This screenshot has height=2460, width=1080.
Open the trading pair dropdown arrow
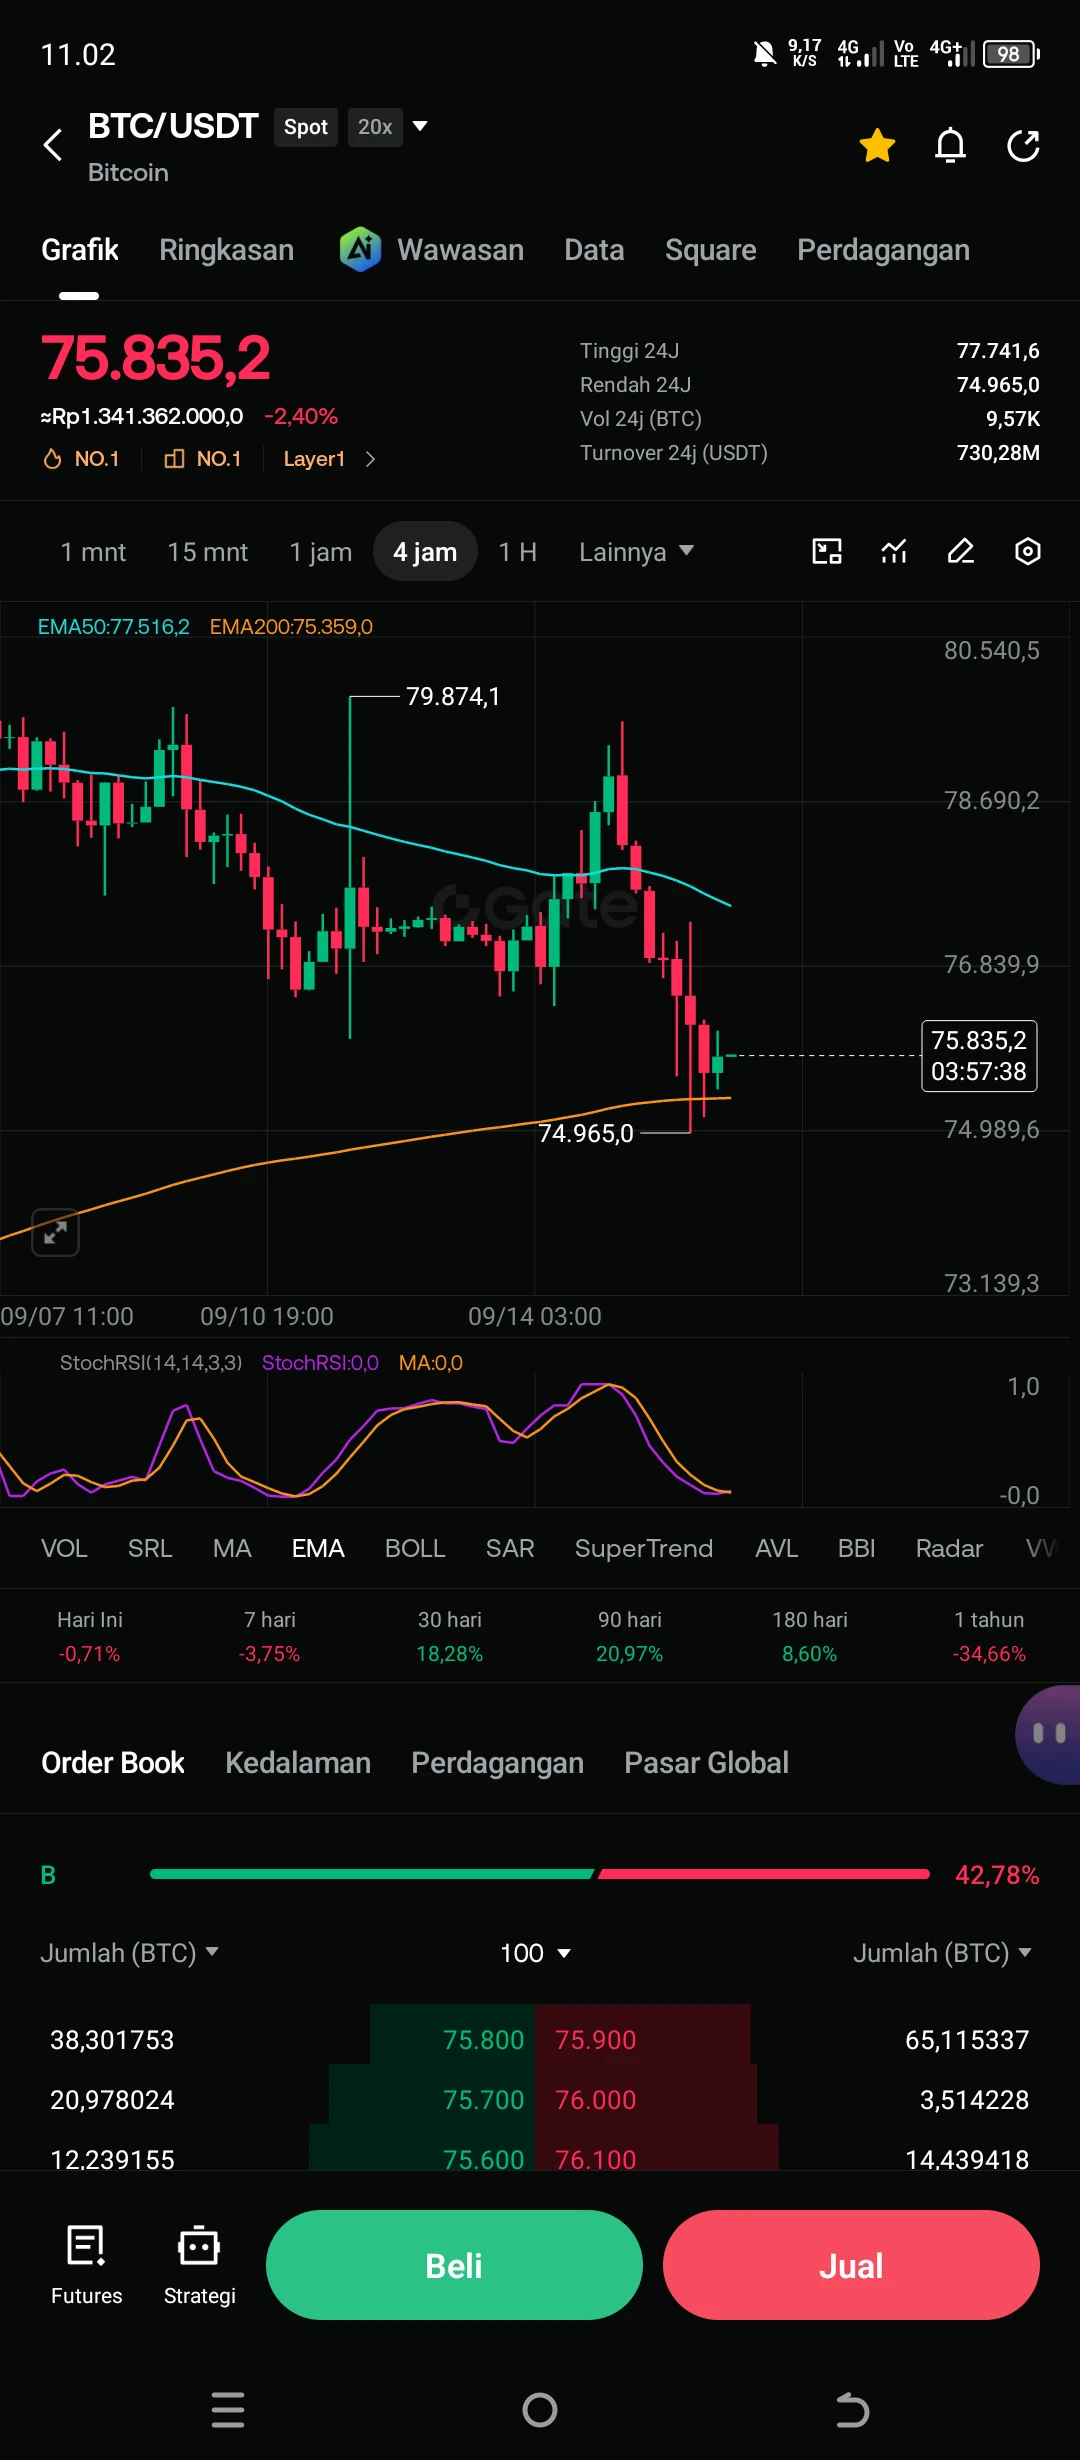point(421,126)
